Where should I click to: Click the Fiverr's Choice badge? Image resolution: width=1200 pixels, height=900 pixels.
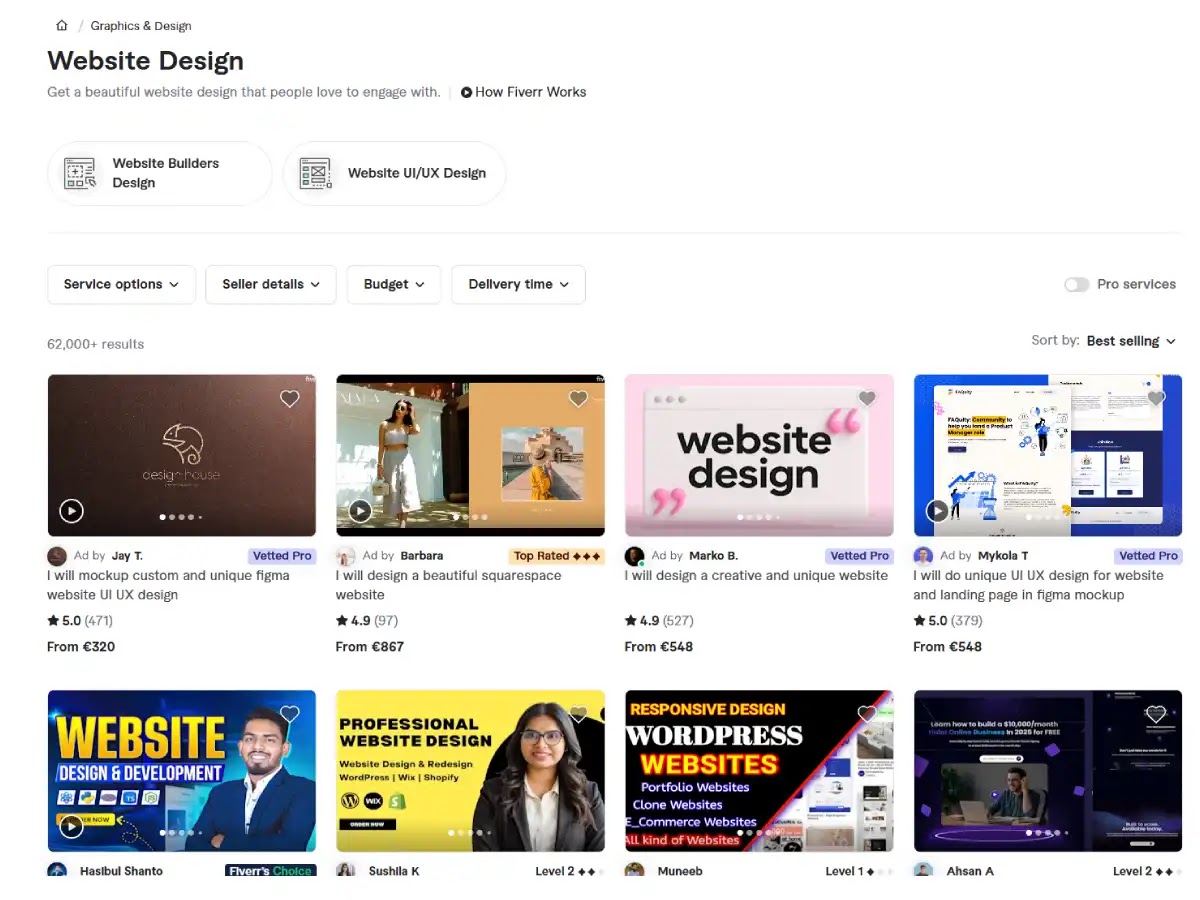[x=271, y=871]
